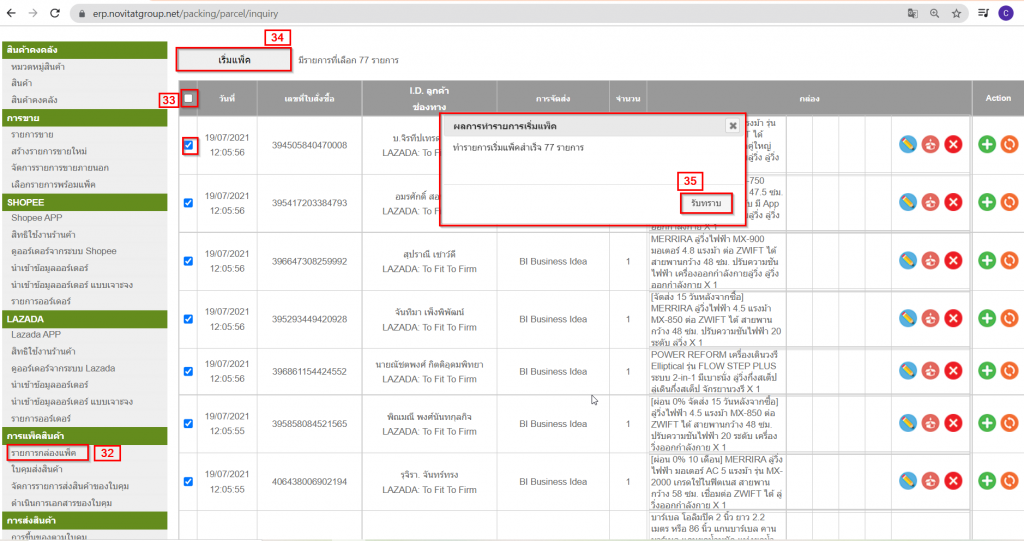Open the browser zoom magnifier icon

[934, 13]
